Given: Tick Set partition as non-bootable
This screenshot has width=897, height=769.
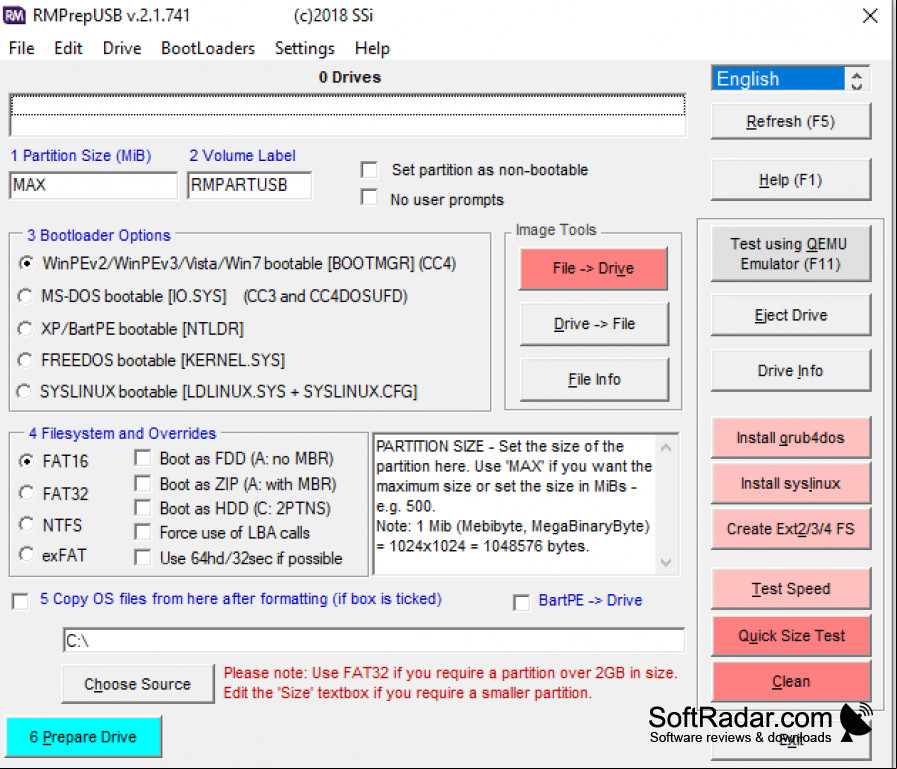Looking at the screenshot, I should 370,170.
